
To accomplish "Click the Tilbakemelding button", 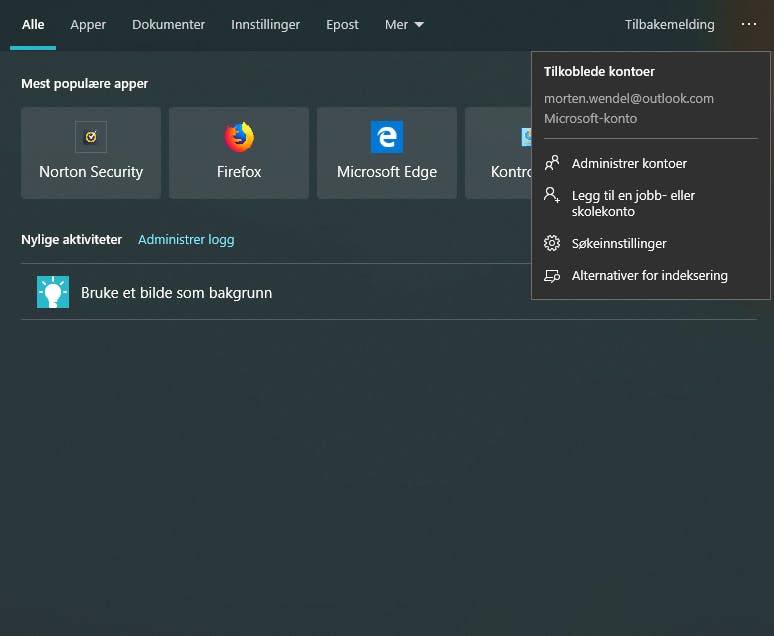I will coord(669,25).
